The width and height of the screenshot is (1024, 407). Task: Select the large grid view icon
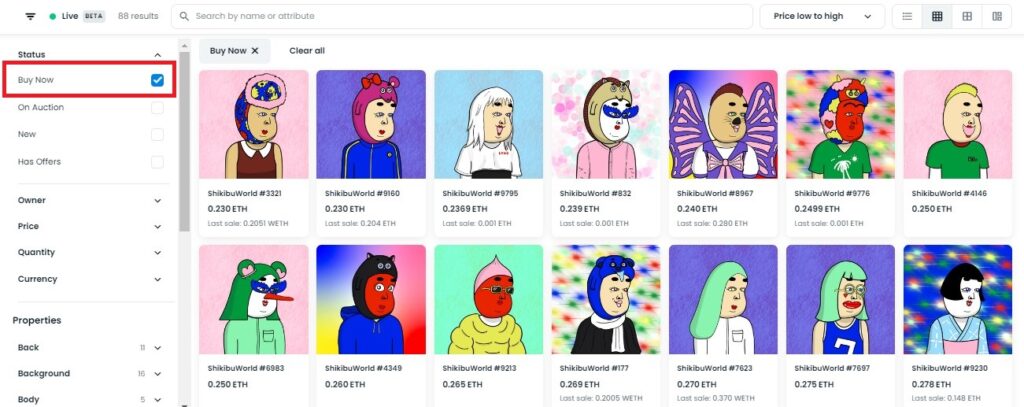click(967, 16)
